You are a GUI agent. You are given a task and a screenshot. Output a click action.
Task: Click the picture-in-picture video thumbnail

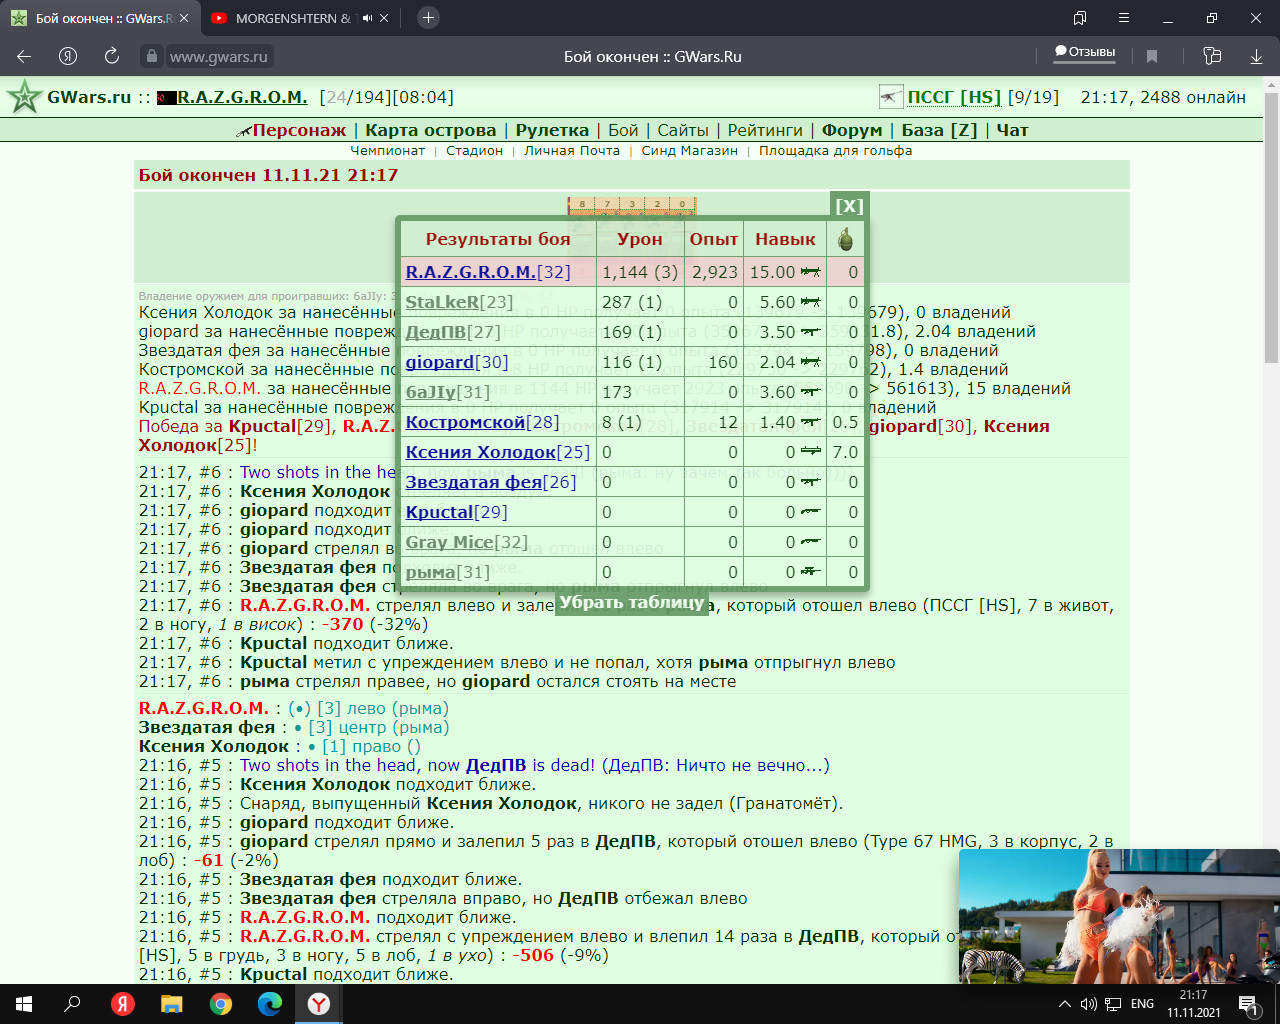1119,917
